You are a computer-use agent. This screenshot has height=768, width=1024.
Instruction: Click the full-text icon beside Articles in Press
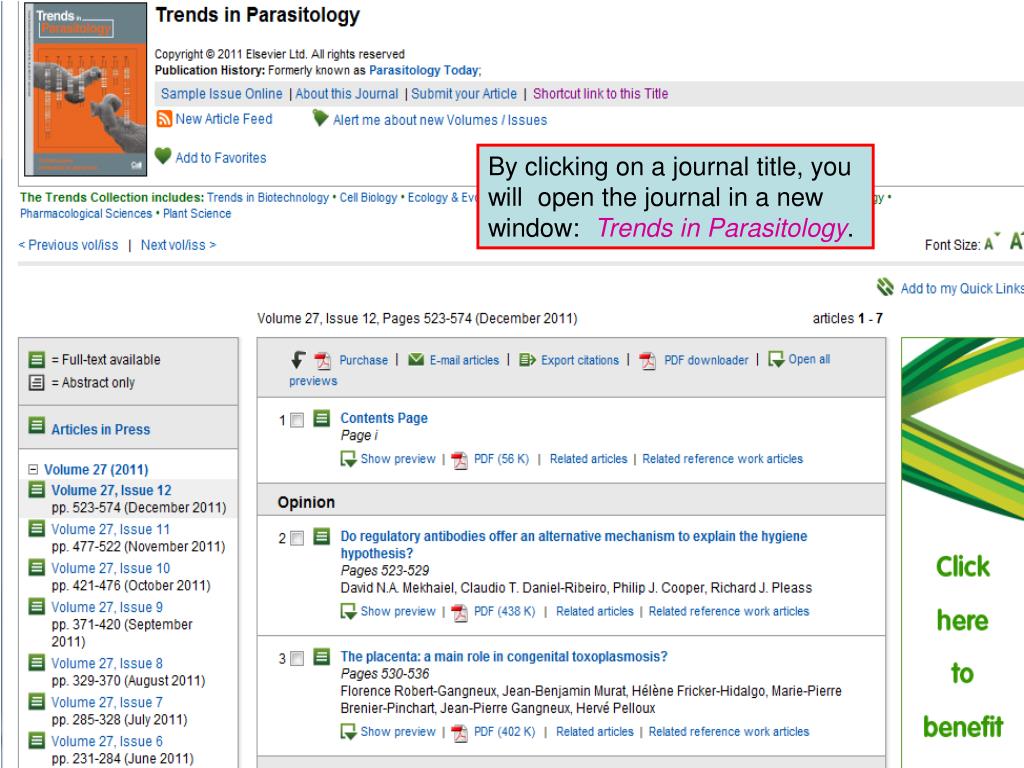pos(37,425)
